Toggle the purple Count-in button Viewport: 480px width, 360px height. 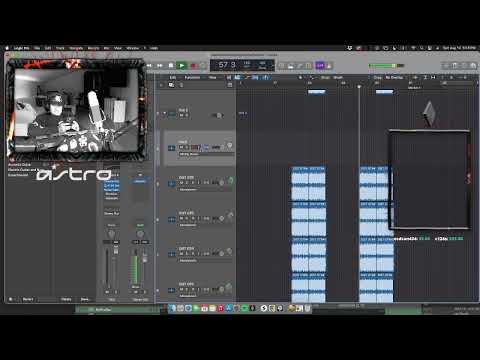320,65
